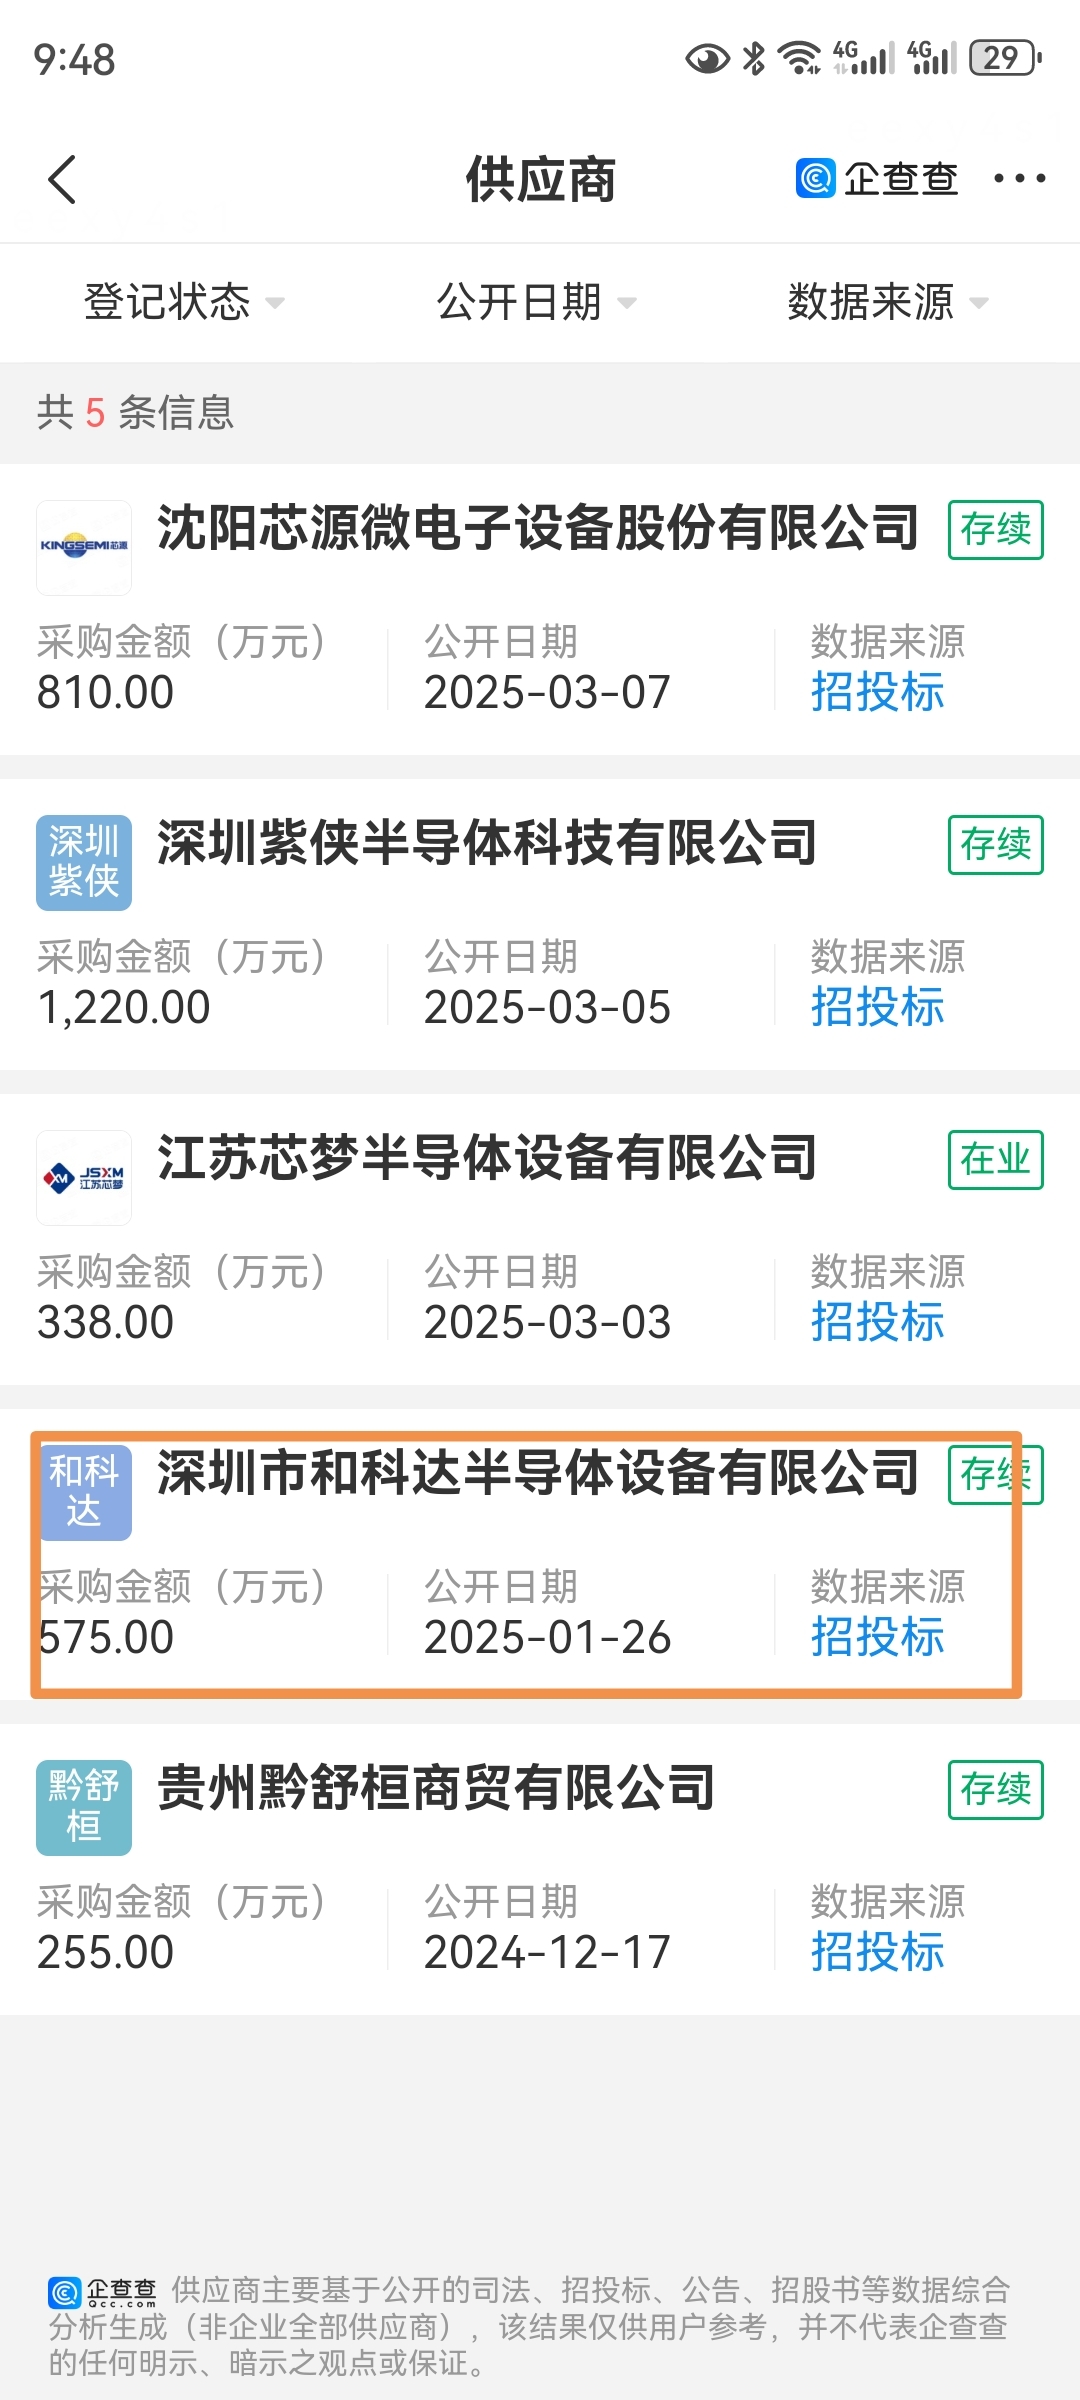Open the three-dot more options menu
This screenshot has height=2400, width=1080.
point(1019,179)
